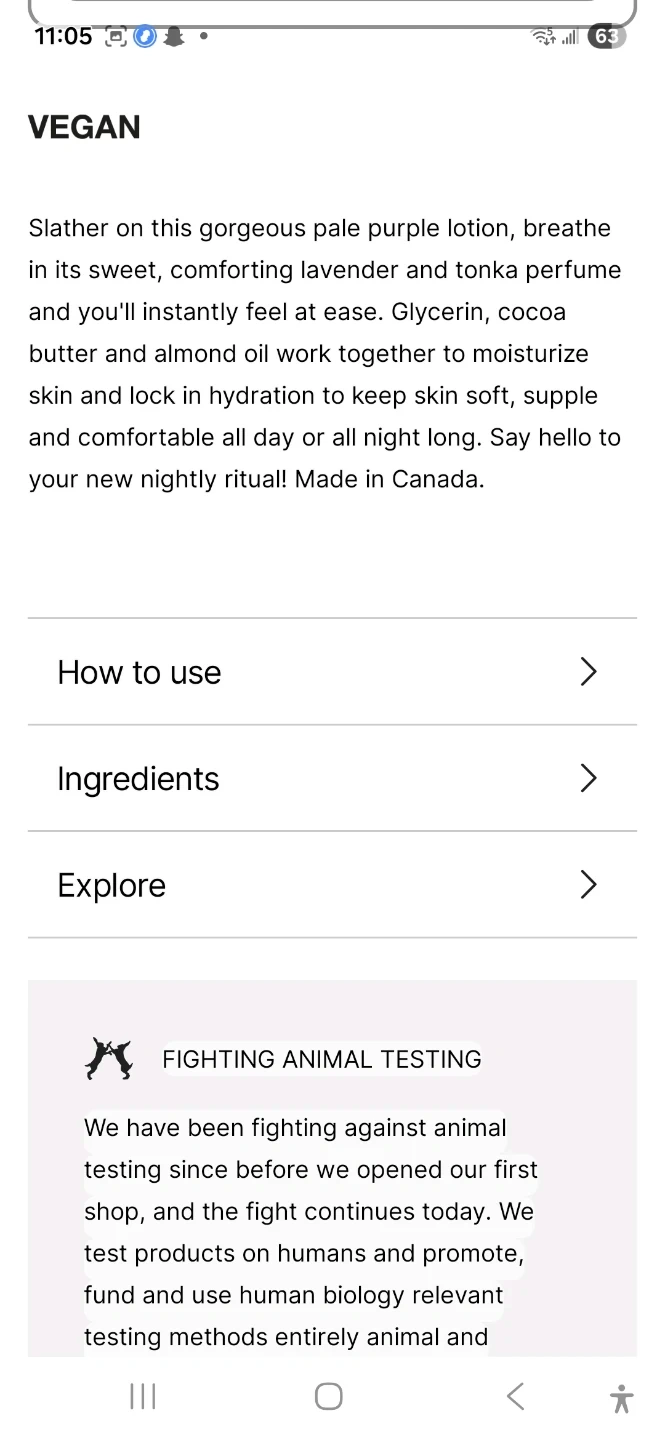Tap the status bar clock
665x1440 pixels.
[x=62, y=37]
